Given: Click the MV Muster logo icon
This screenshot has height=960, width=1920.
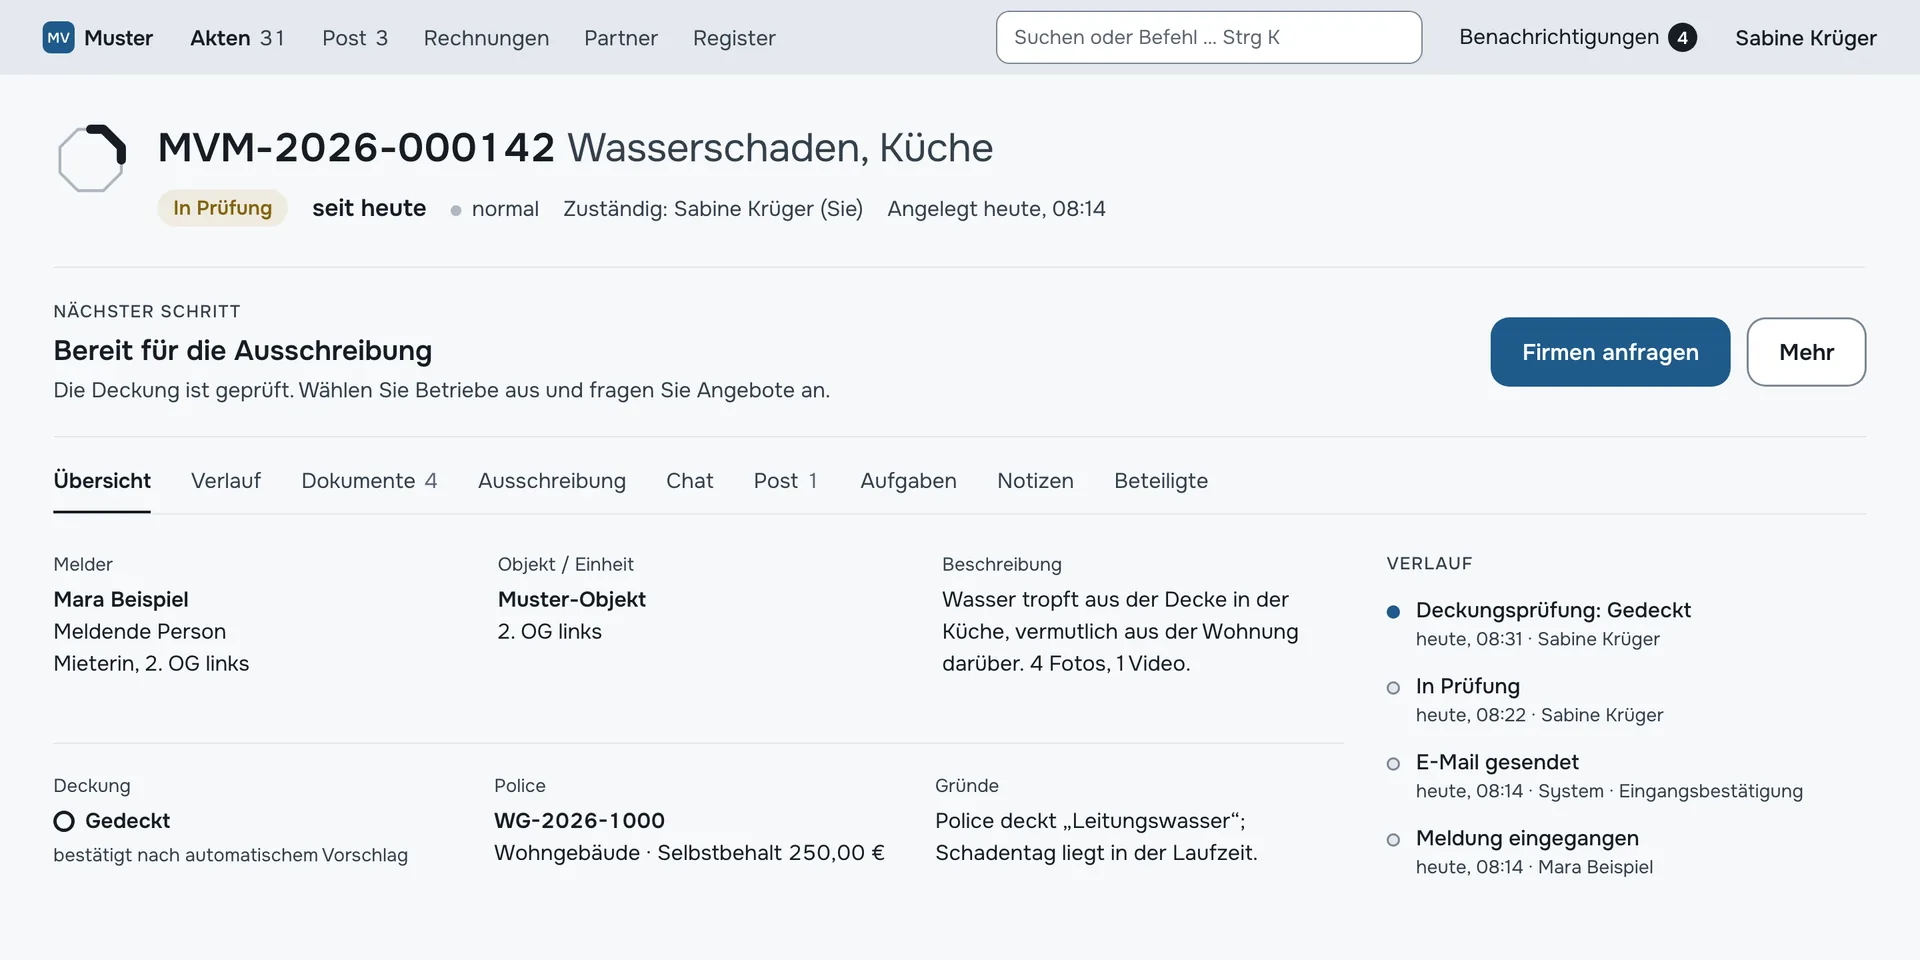Looking at the screenshot, I should [58, 38].
